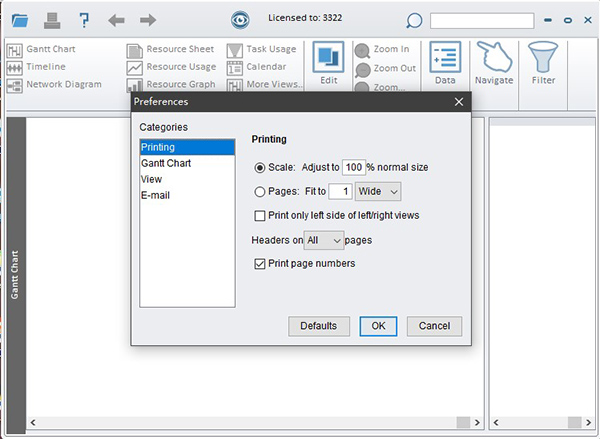600x439 pixels.
Task: Select Printing category
Action: pyautogui.click(x=188, y=147)
